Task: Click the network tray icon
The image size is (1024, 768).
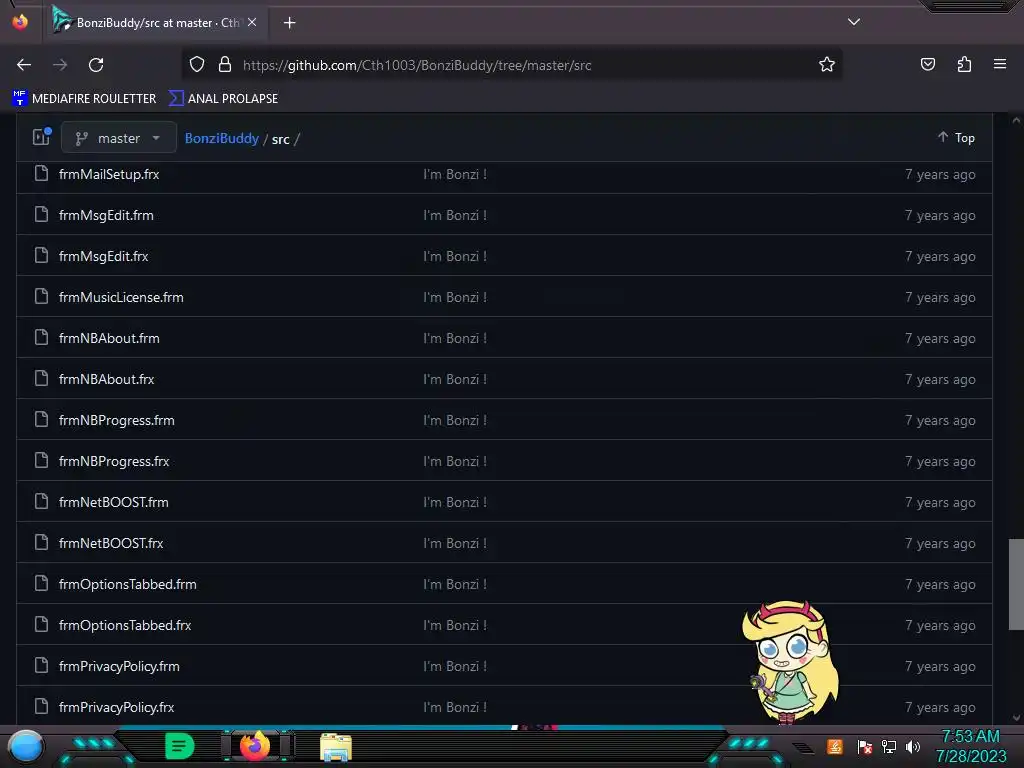Action: pos(889,747)
